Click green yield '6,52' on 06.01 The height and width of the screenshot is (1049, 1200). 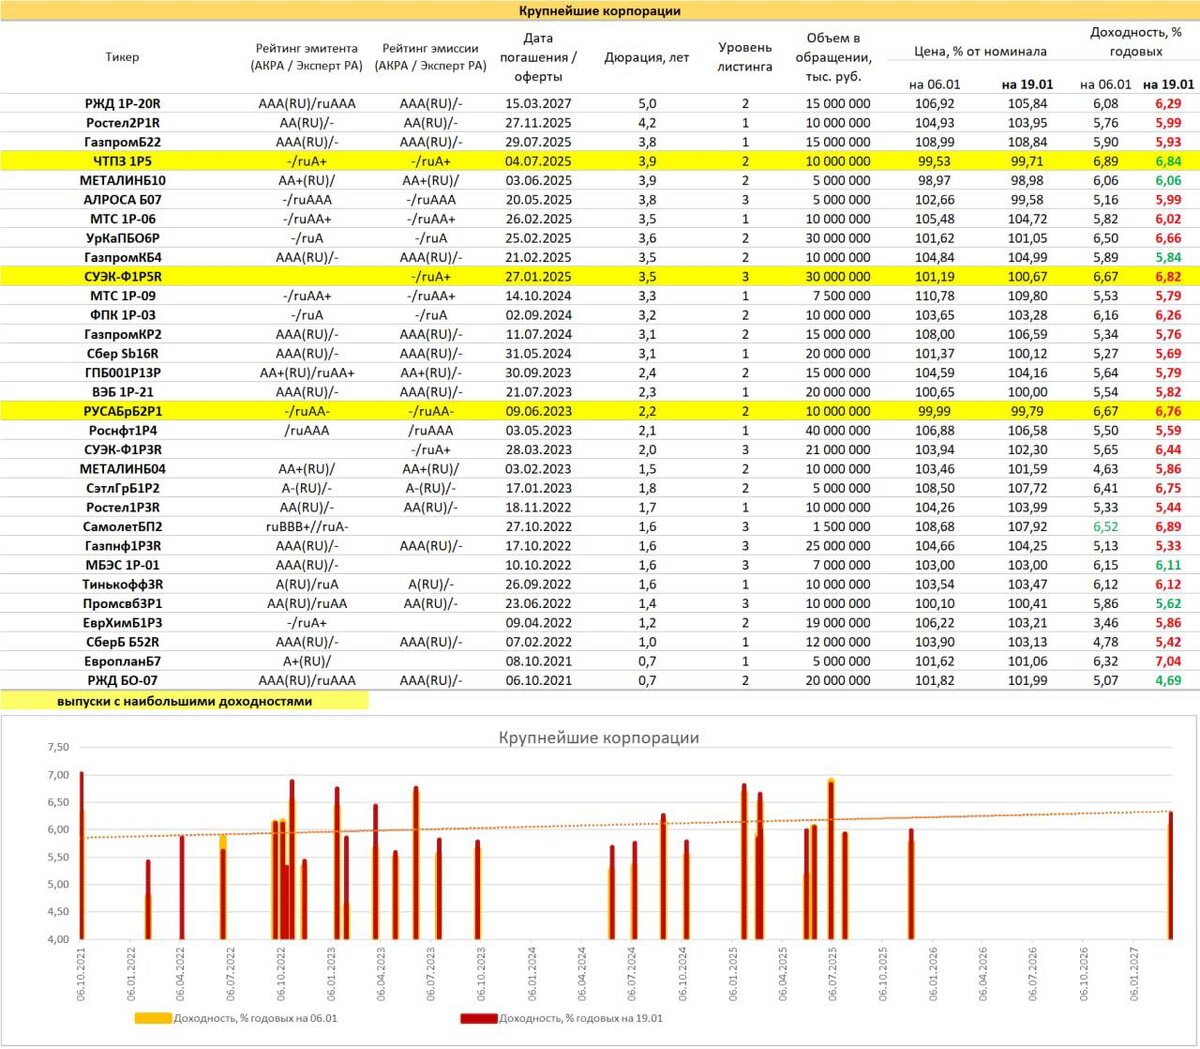pyautogui.click(x=1105, y=526)
